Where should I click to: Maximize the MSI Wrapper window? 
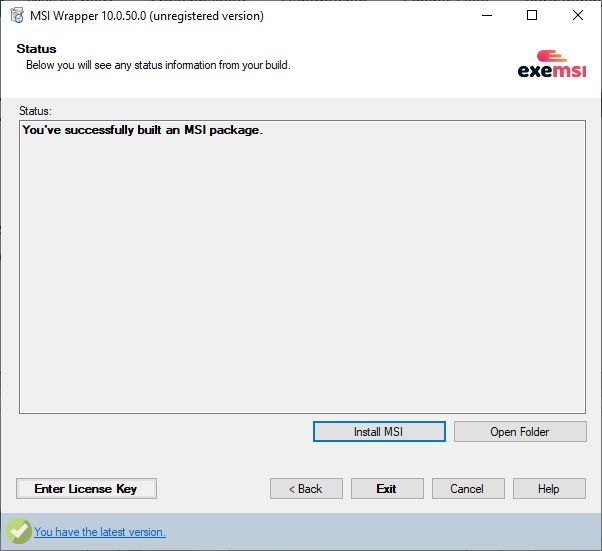(532, 15)
